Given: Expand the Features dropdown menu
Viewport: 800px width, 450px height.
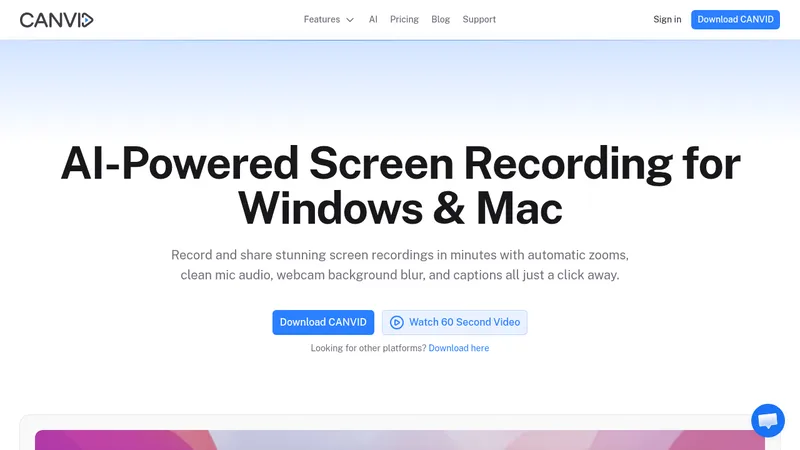Looking at the screenshot, I should [x=329, y=19].
